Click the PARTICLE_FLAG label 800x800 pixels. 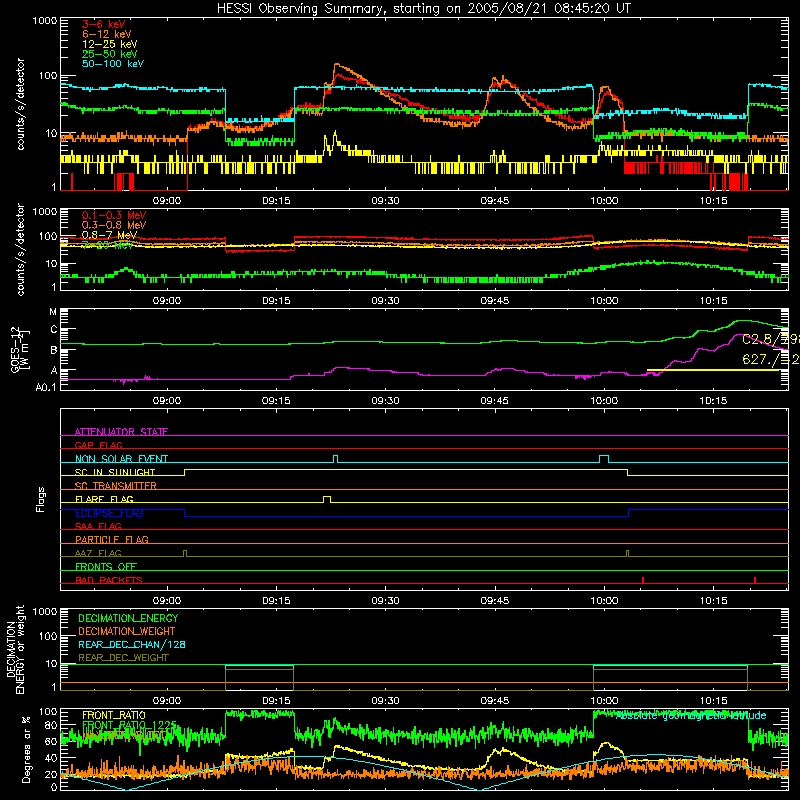[x=112, y=539]
